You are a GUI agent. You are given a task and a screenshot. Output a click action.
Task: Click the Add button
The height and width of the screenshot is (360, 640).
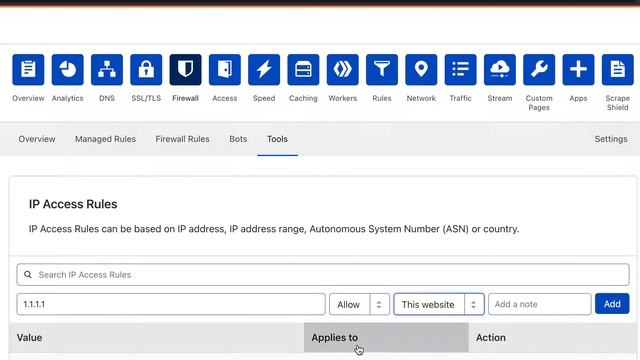[x=612, y=304]
